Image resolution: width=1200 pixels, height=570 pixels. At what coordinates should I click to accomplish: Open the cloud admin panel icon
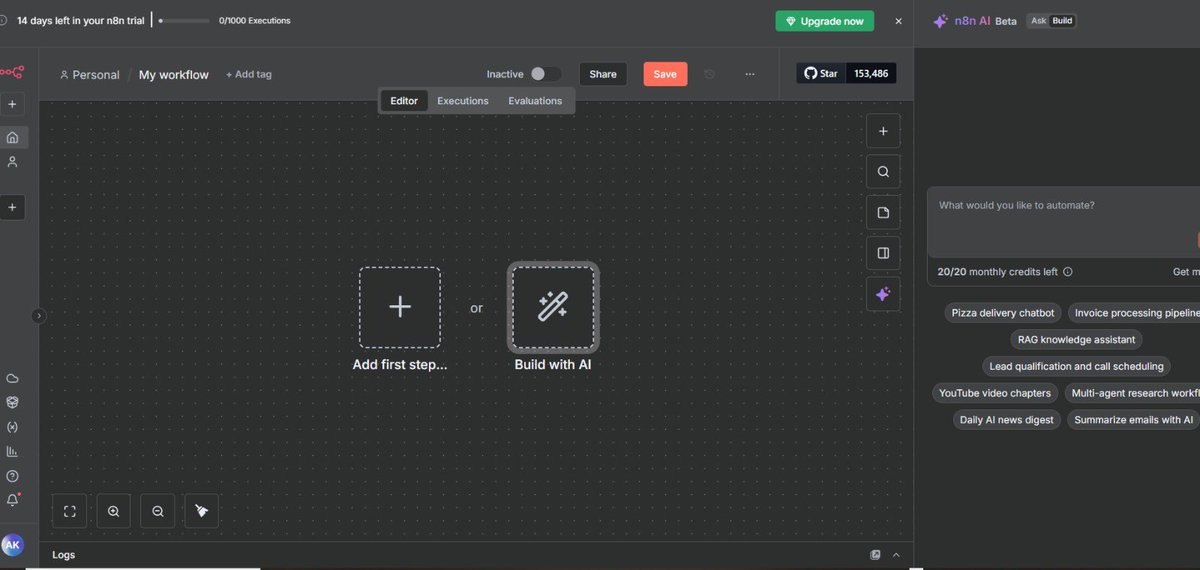coord(12,378)
